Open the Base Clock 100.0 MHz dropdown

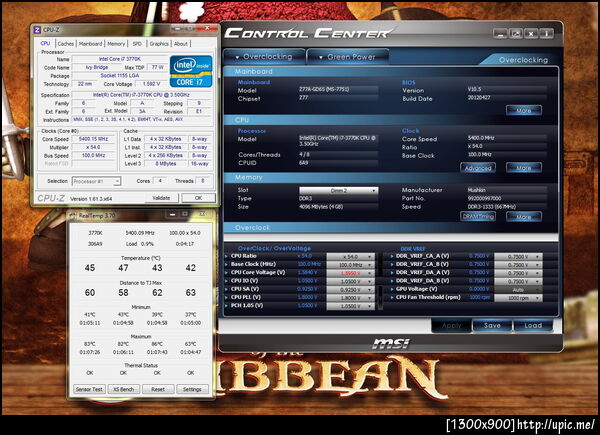click(350, 265)
